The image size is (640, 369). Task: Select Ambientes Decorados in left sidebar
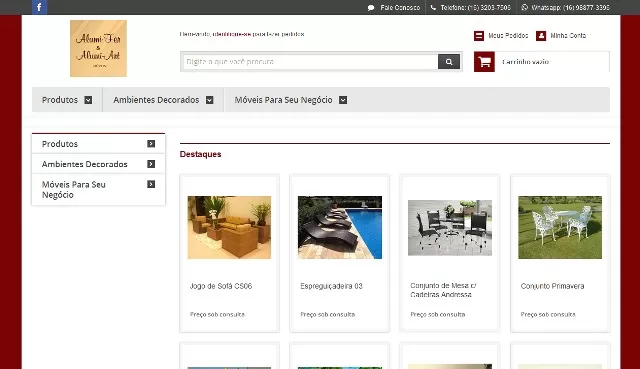pos(84,164)
